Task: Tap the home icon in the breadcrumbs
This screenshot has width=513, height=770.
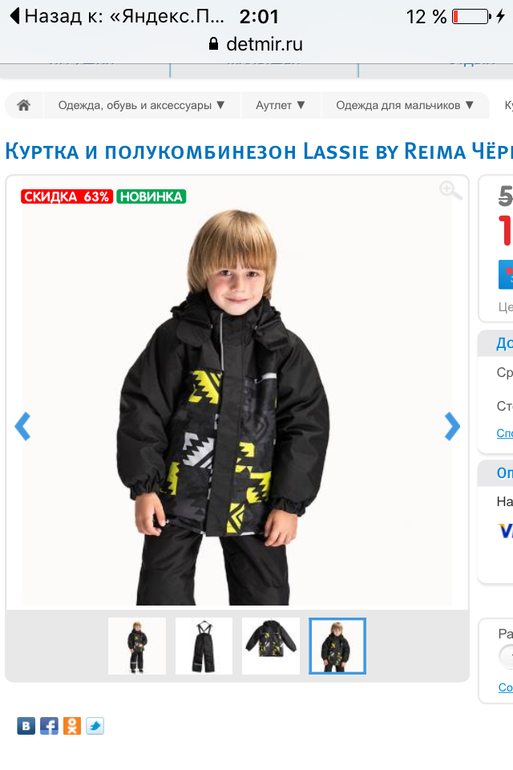Action: (x=24, y=105)
